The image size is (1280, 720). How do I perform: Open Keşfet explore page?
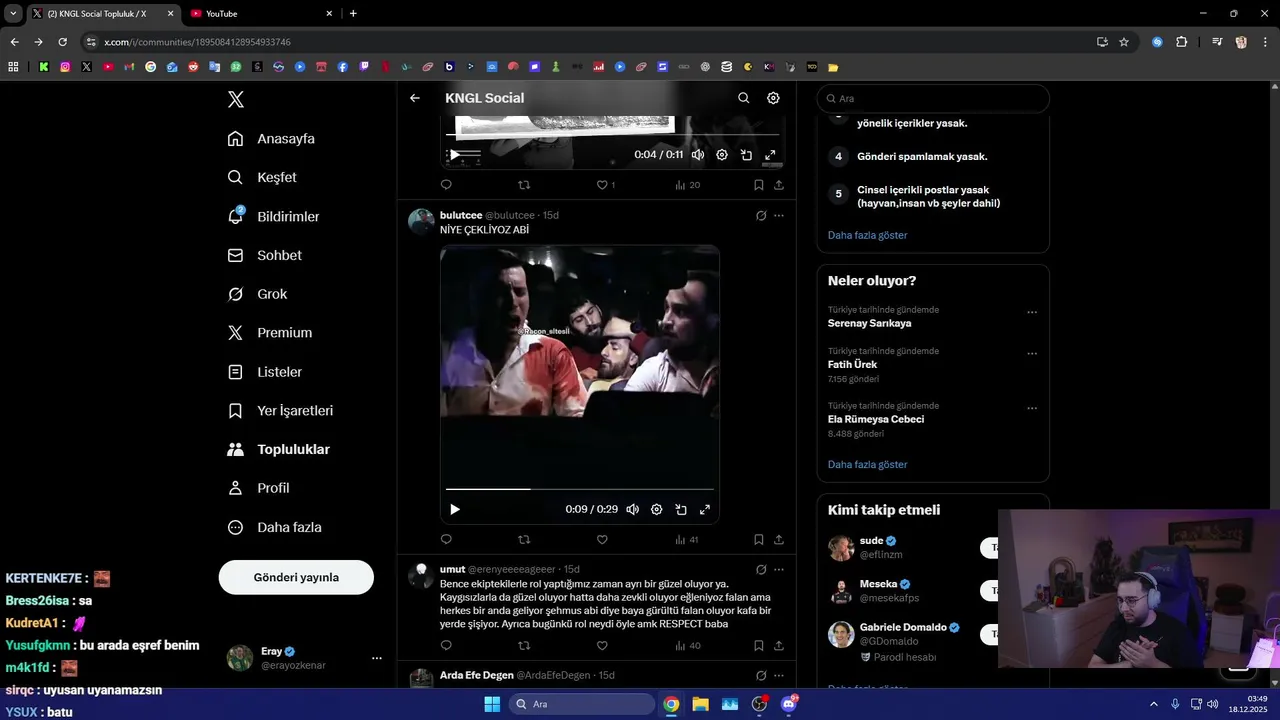click(262, 177)
